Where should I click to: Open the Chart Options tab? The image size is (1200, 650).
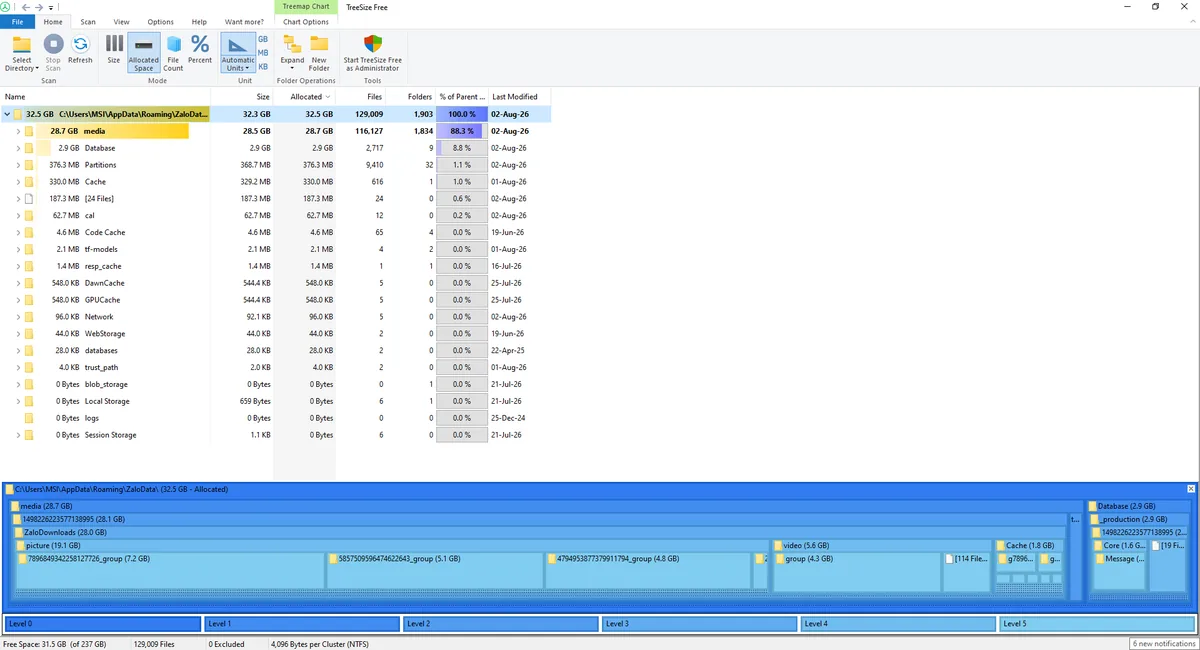[306, 21]
